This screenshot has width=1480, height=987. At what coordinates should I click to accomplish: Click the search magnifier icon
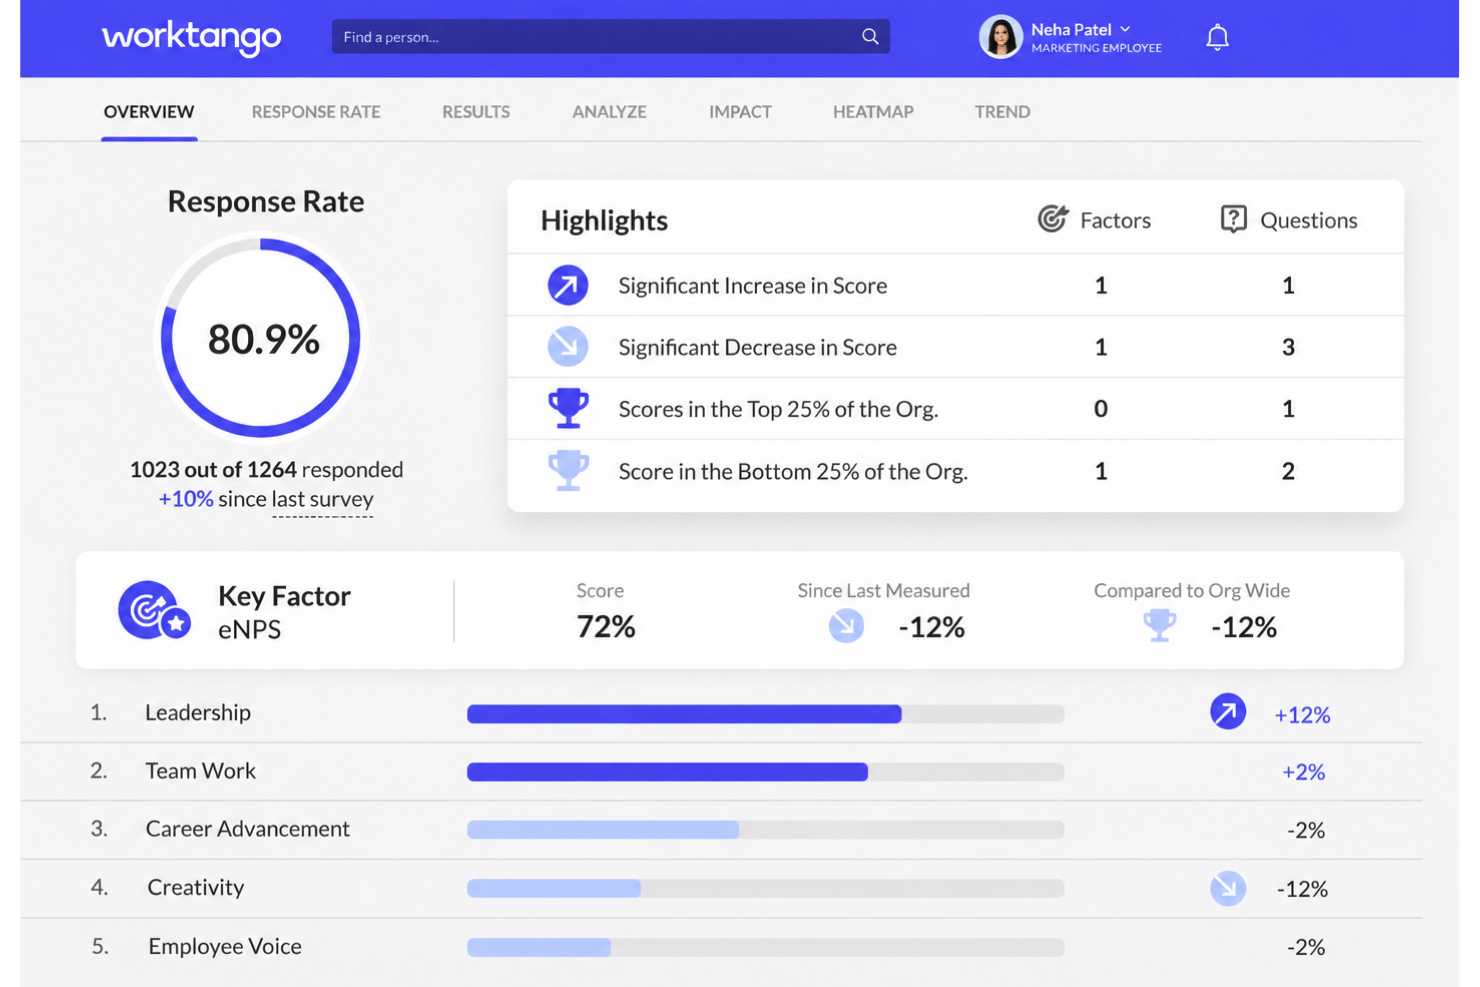(870, 37)
